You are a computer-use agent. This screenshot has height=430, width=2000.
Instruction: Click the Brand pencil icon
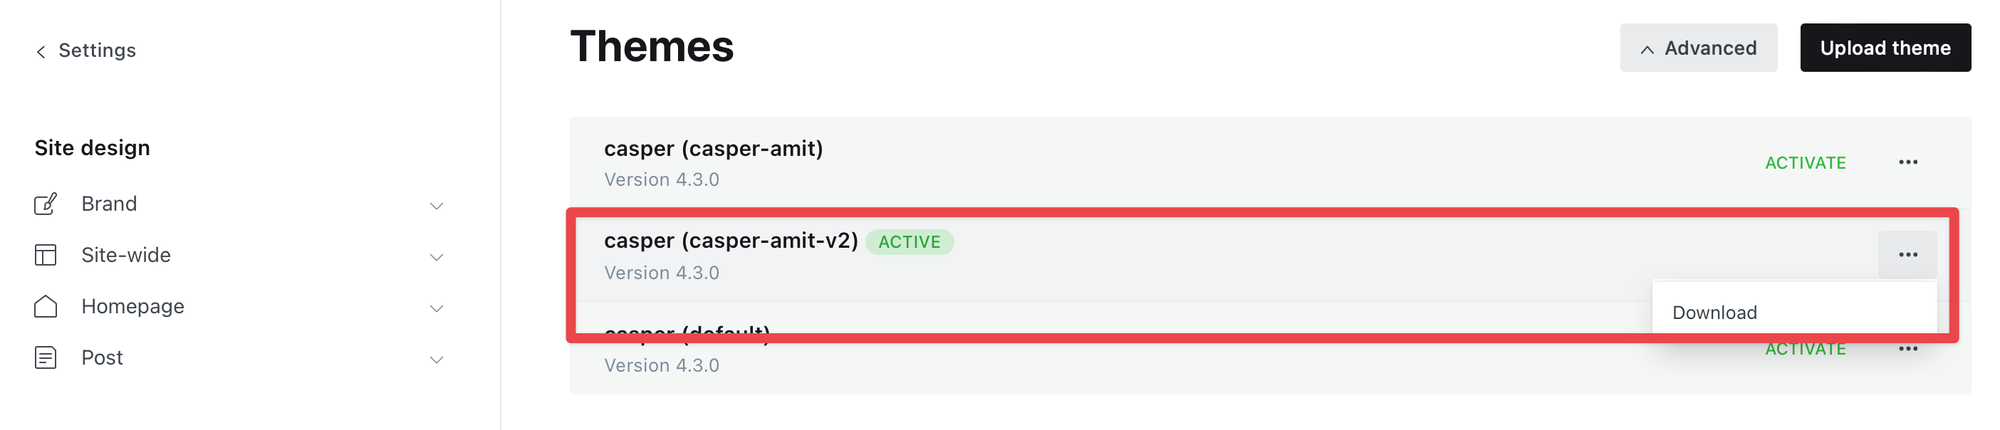coord(46,204)
